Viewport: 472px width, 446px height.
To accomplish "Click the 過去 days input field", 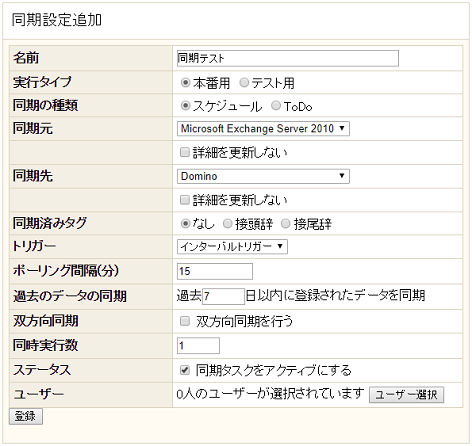I will point(223,296).
